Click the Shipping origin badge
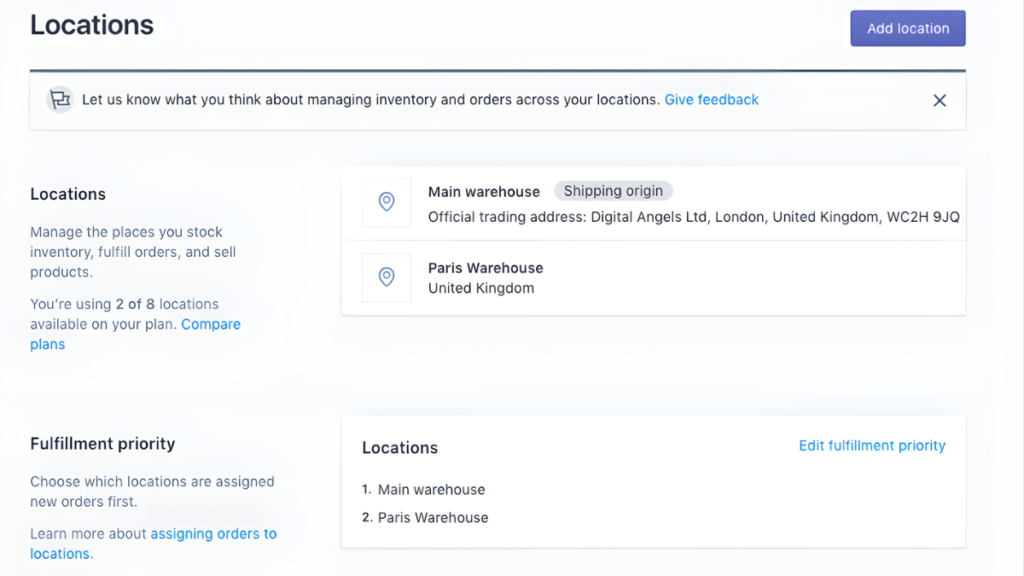This screenshot has width=1024, height=576. 613,191
